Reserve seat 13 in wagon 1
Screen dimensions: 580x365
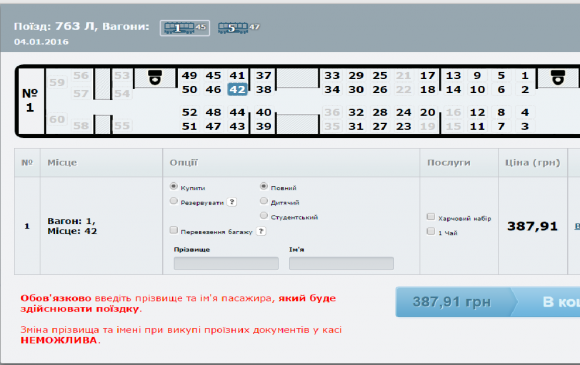click(453, 75)
